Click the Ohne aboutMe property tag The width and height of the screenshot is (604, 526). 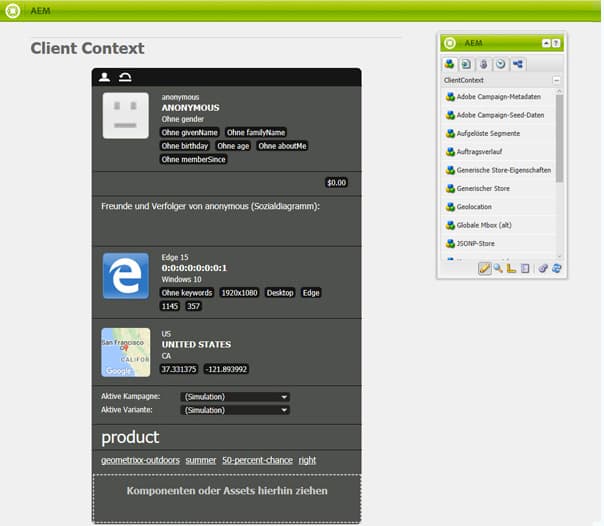(x=282, y=146)
